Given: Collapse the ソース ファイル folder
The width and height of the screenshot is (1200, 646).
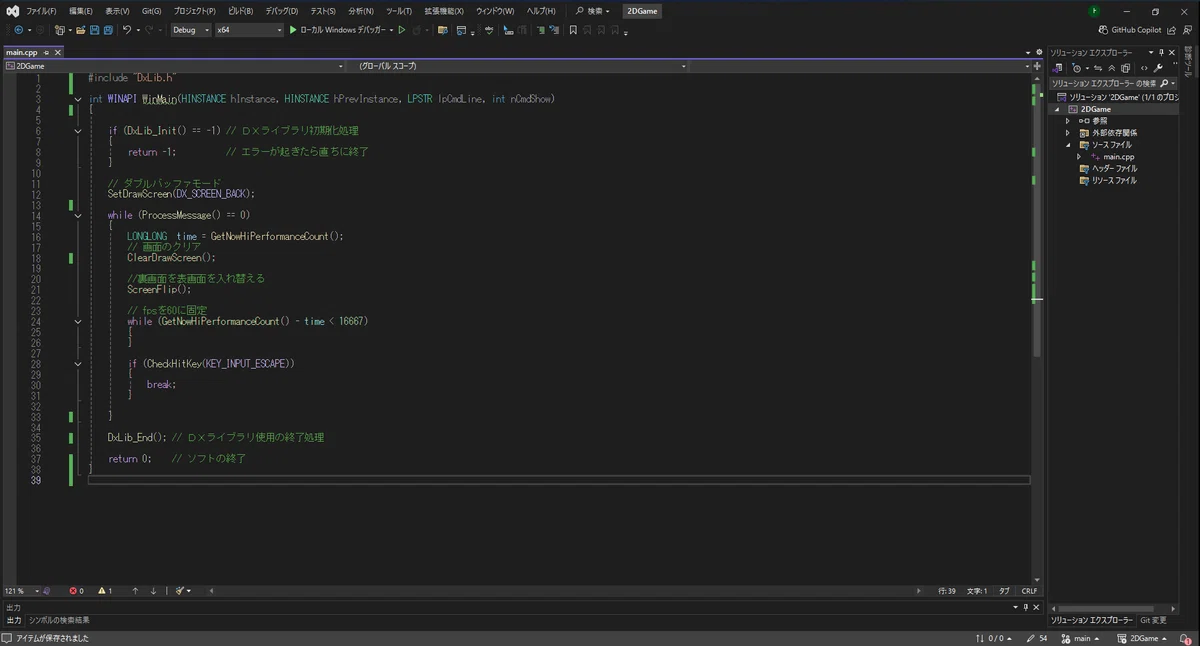Looking at the screenshot, I should [x=1068, y=145].
